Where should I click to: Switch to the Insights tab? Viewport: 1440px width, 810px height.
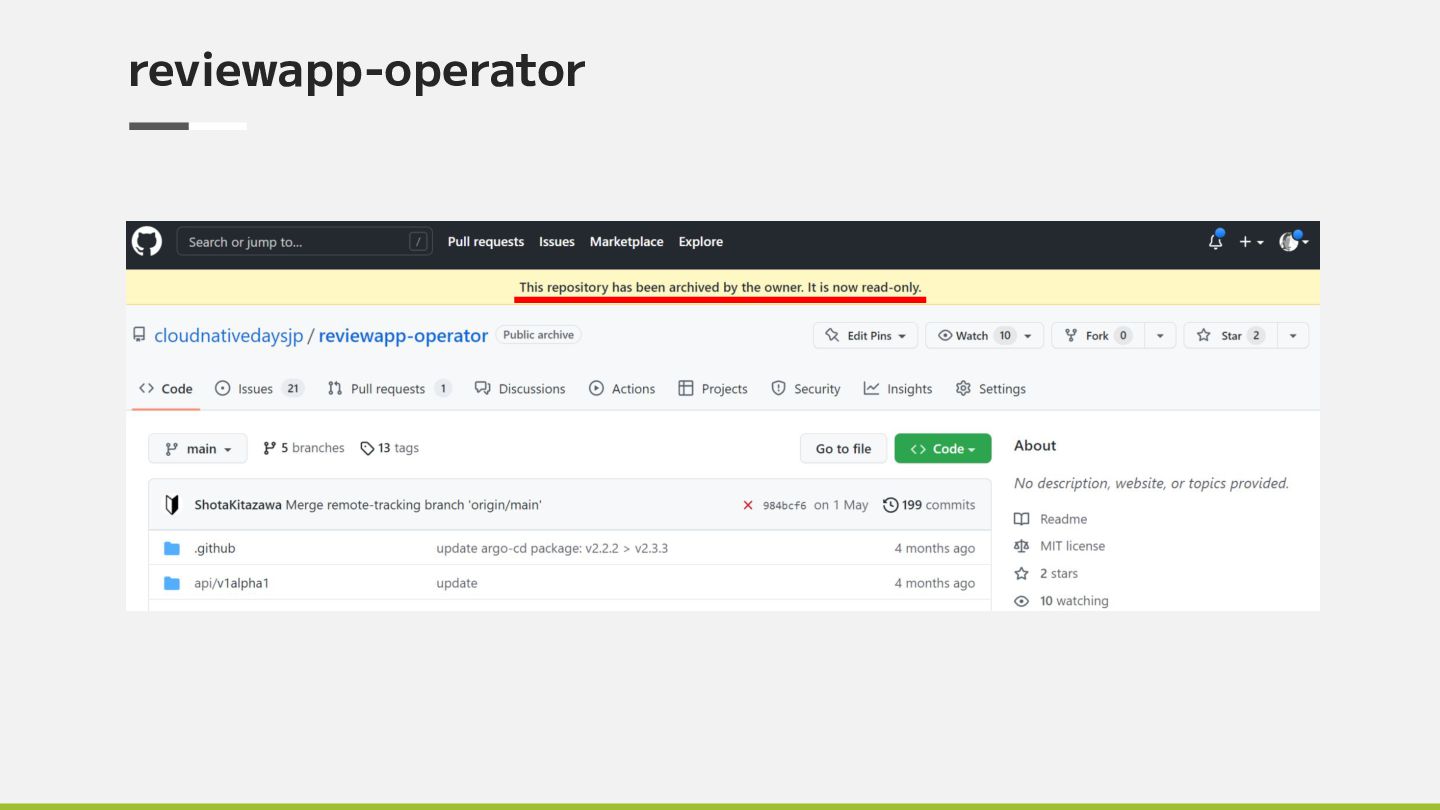[x=898, y=389]
